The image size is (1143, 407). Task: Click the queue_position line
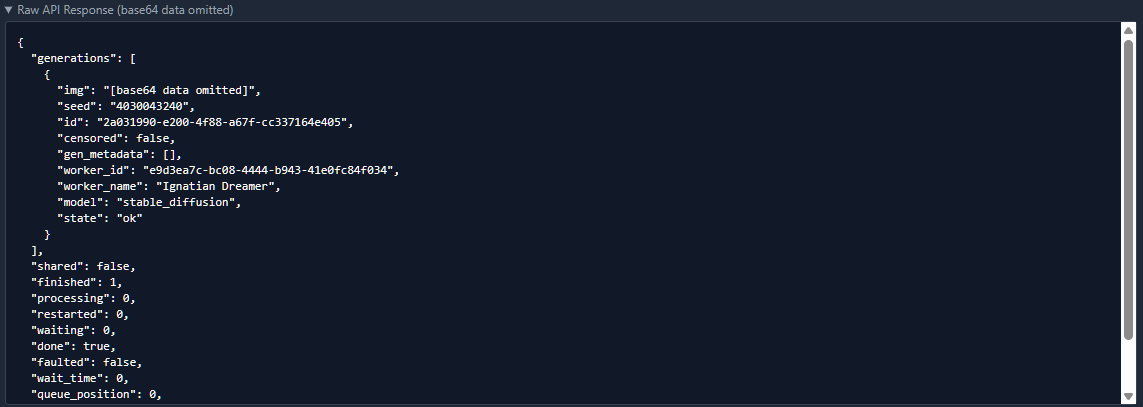coord(97,394)
